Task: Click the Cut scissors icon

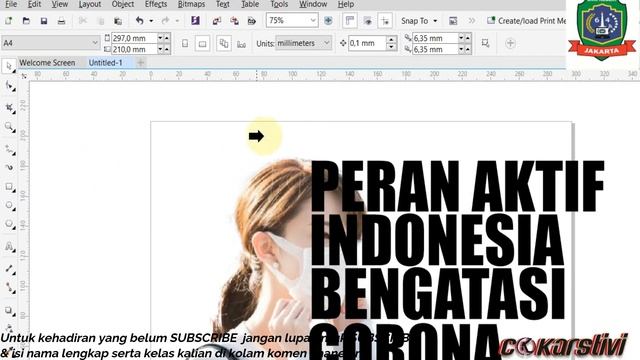Action: [83, 20]
